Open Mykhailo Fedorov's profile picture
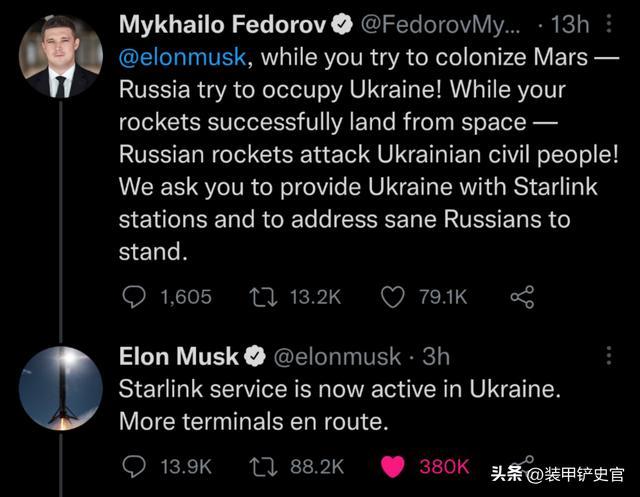The height and width of the screenshot is (497, 640). click(60, 56)
